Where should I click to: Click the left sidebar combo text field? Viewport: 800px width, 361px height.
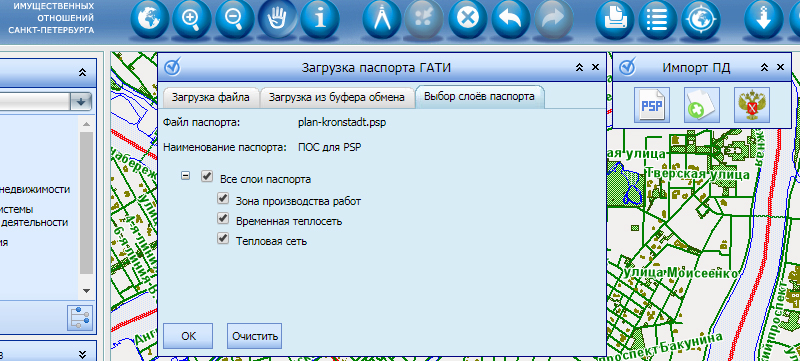pos(35,101)
